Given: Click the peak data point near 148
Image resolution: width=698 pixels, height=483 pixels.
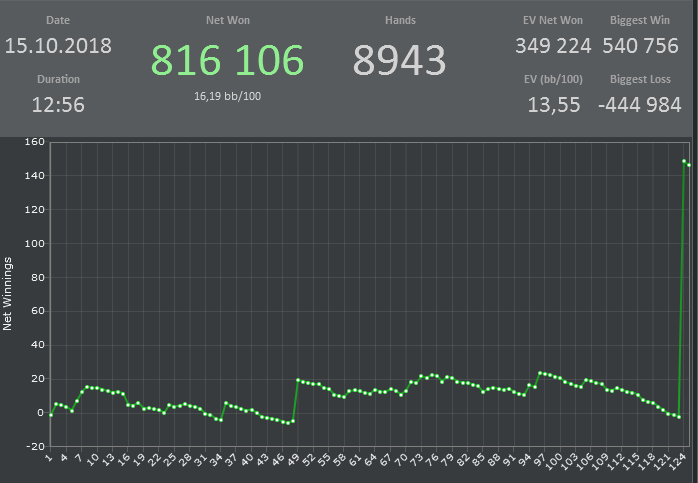Looking at the screenshot, I should pyautogui.click(x=684, y=161).
